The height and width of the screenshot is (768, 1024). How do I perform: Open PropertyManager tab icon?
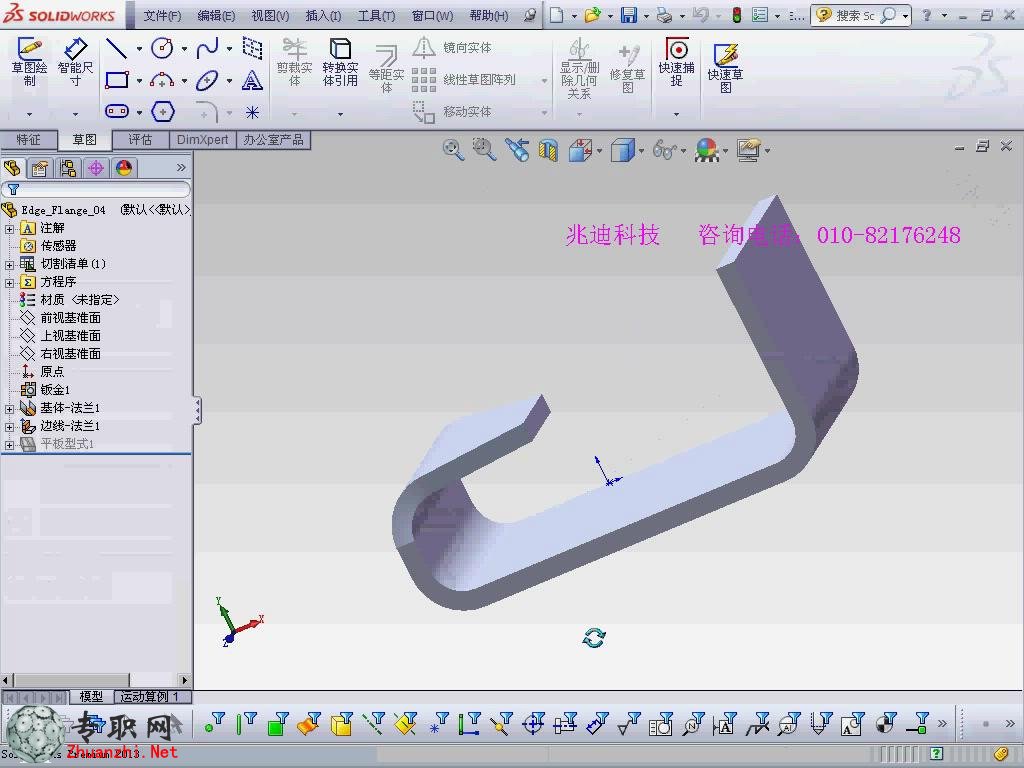(x=40, y=168)
